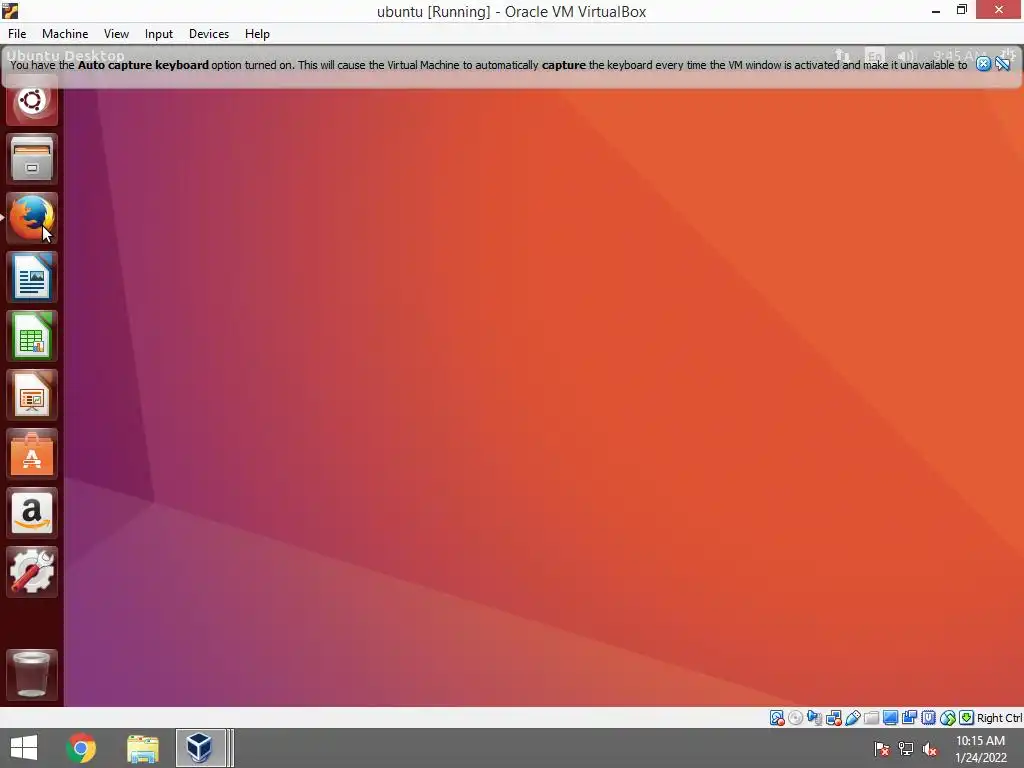Open the View menu

coord(116,34)
